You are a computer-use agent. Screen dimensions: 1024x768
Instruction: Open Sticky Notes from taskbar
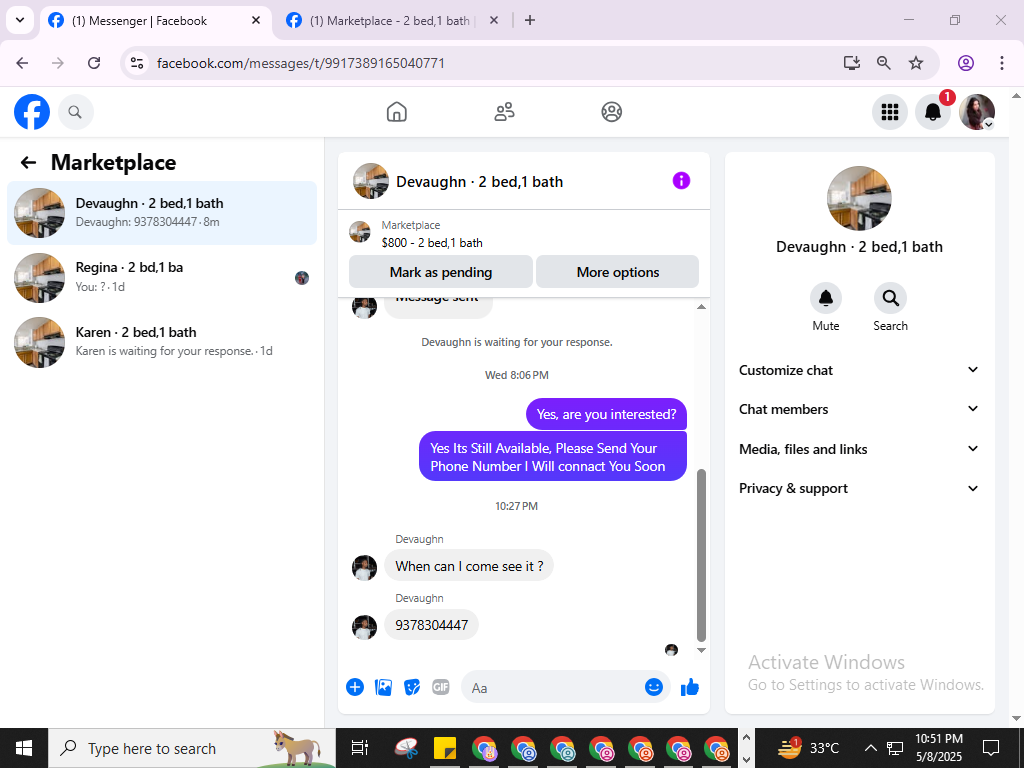[445, 748]
